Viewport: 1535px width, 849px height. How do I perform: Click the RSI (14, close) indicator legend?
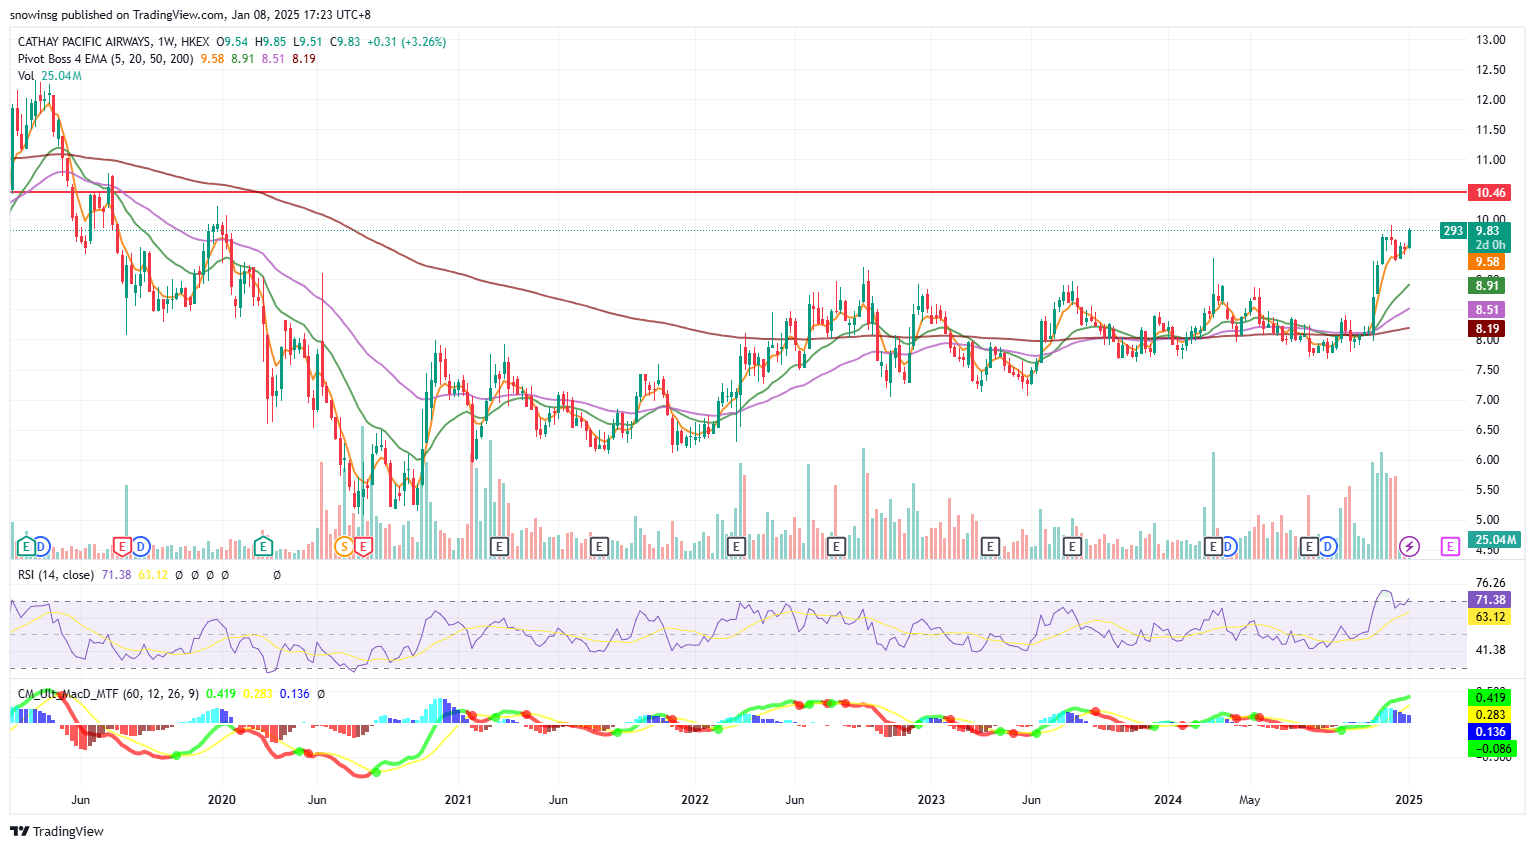56,575
